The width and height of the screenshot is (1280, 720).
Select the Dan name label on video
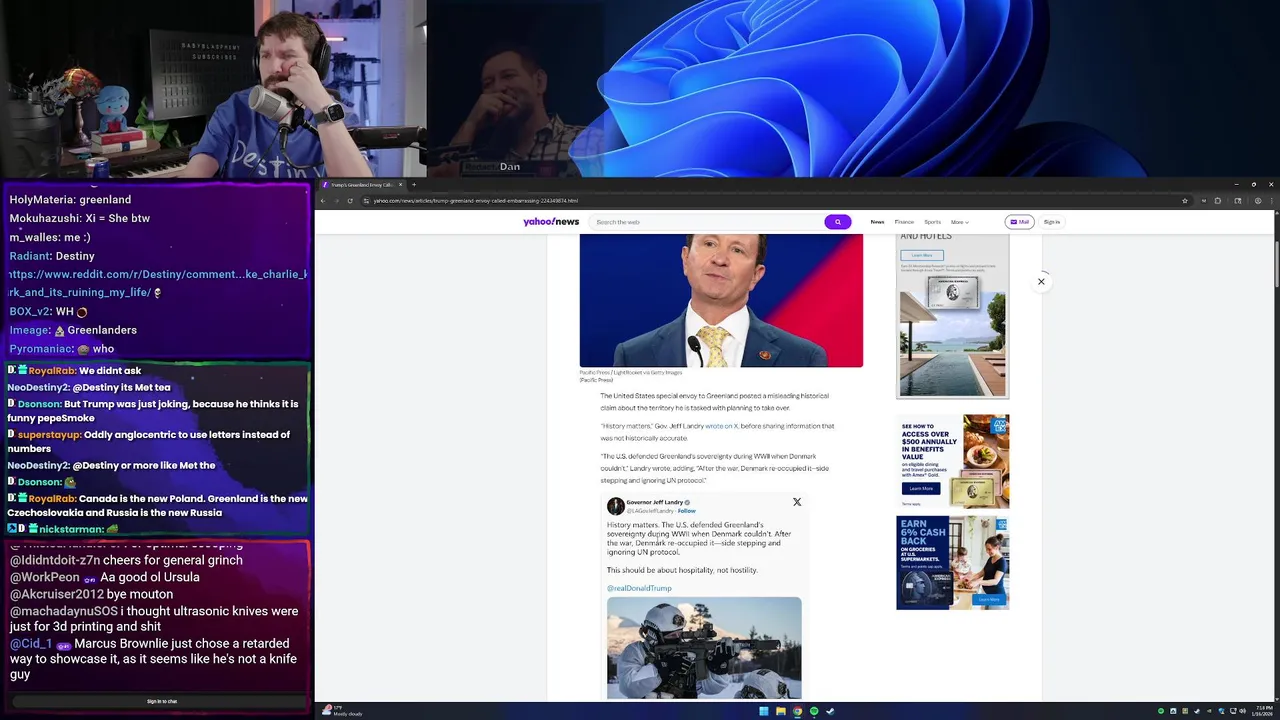510,167
